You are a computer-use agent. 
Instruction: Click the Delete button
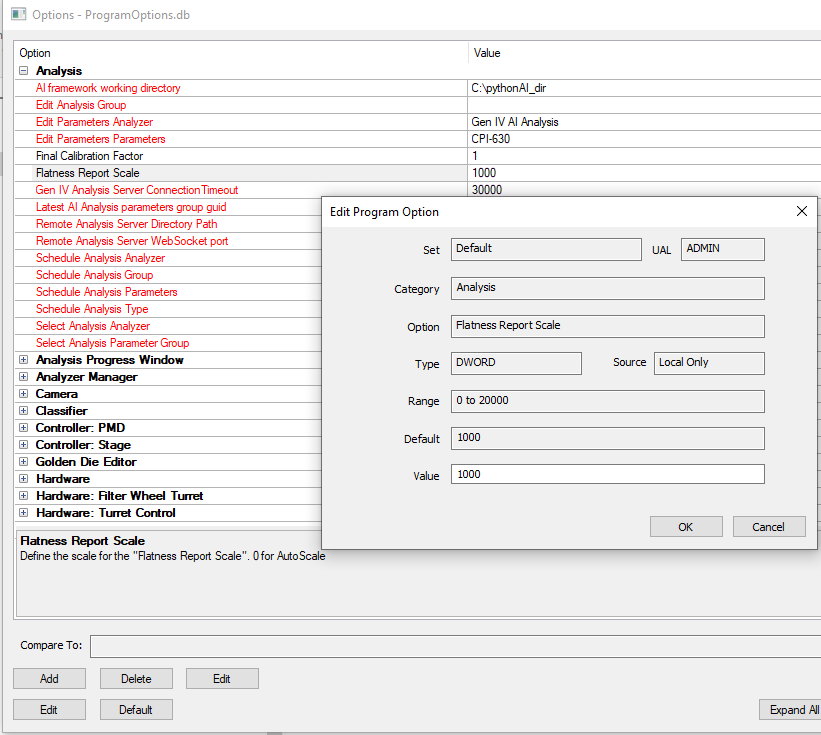click(136, 679)
